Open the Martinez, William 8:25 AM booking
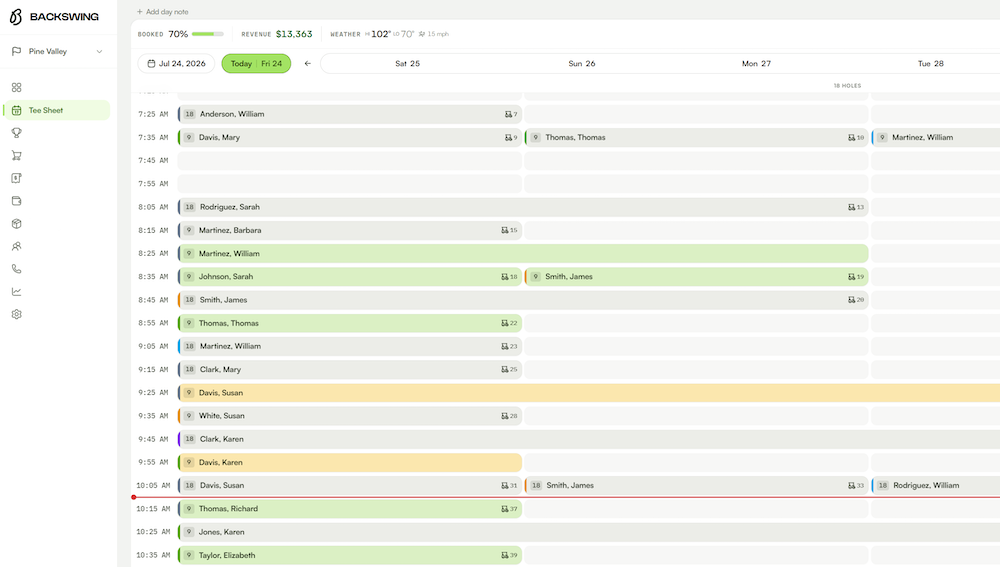The image size is (1000, 567). 523,253
